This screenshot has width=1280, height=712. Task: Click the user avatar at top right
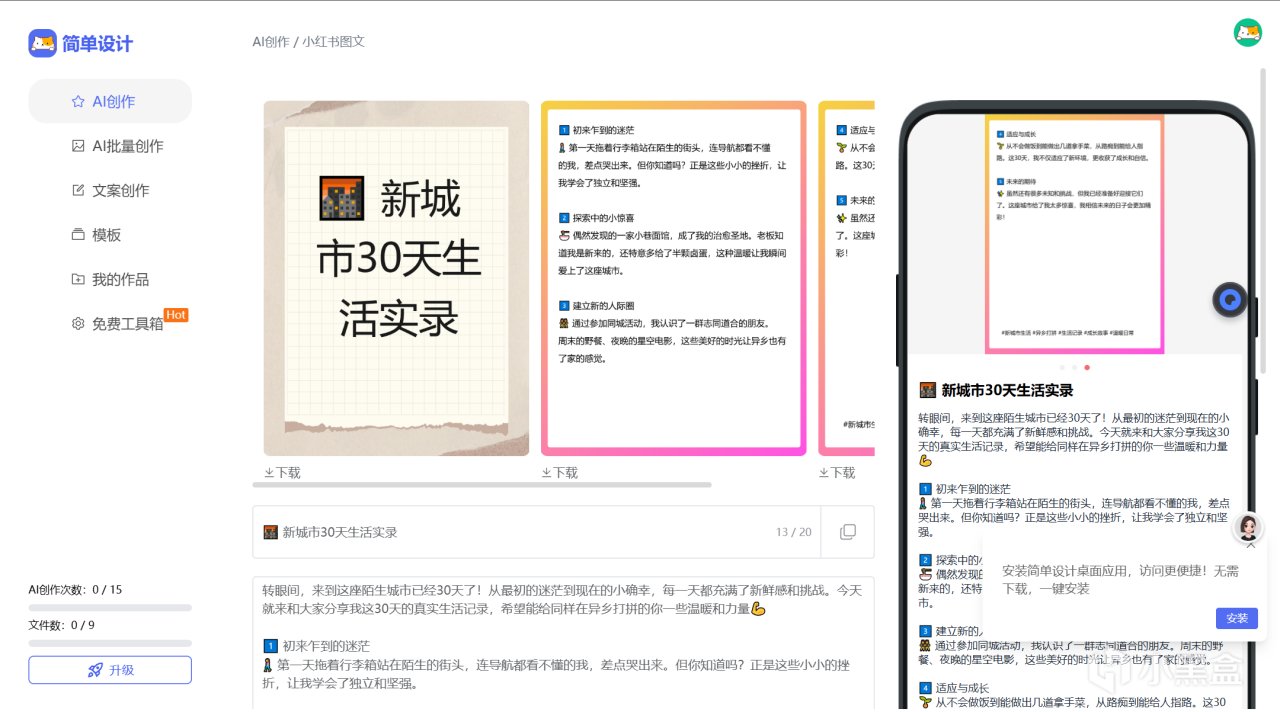click(x=1247, y=33)
